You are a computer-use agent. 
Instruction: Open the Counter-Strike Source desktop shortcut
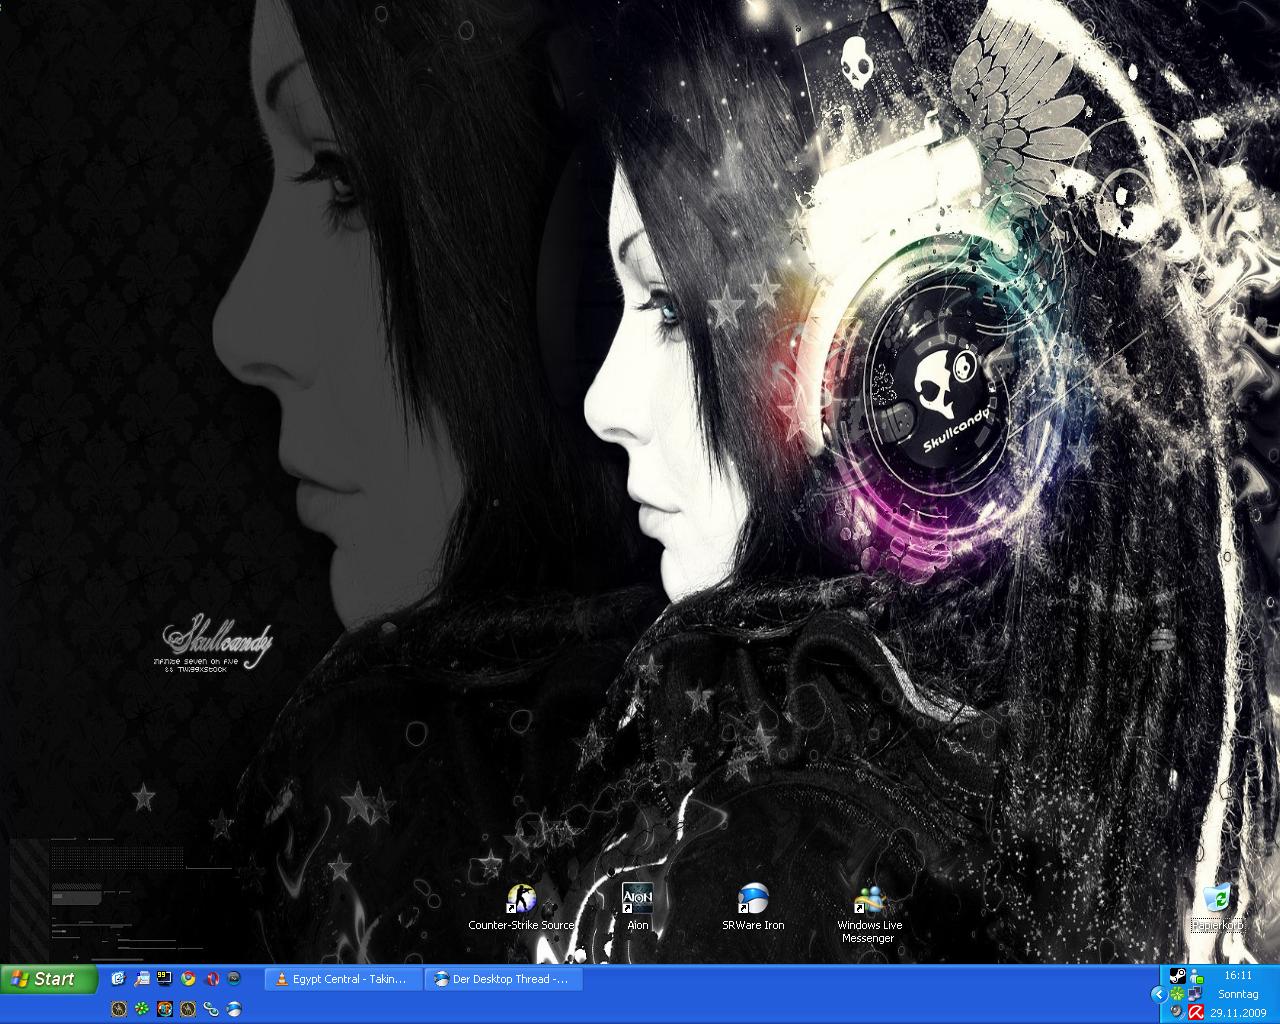[x=521, y=900]
